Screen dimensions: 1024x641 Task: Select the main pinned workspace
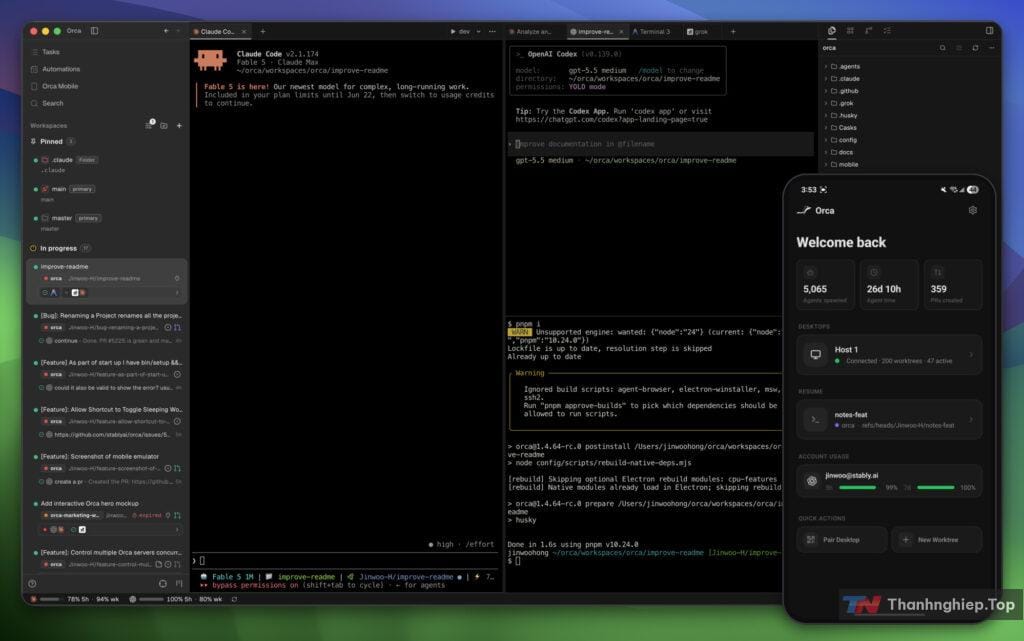coord(108,193)
